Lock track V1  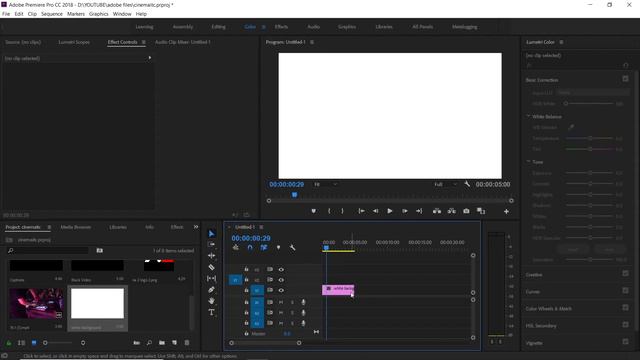[x=246, y=290]
